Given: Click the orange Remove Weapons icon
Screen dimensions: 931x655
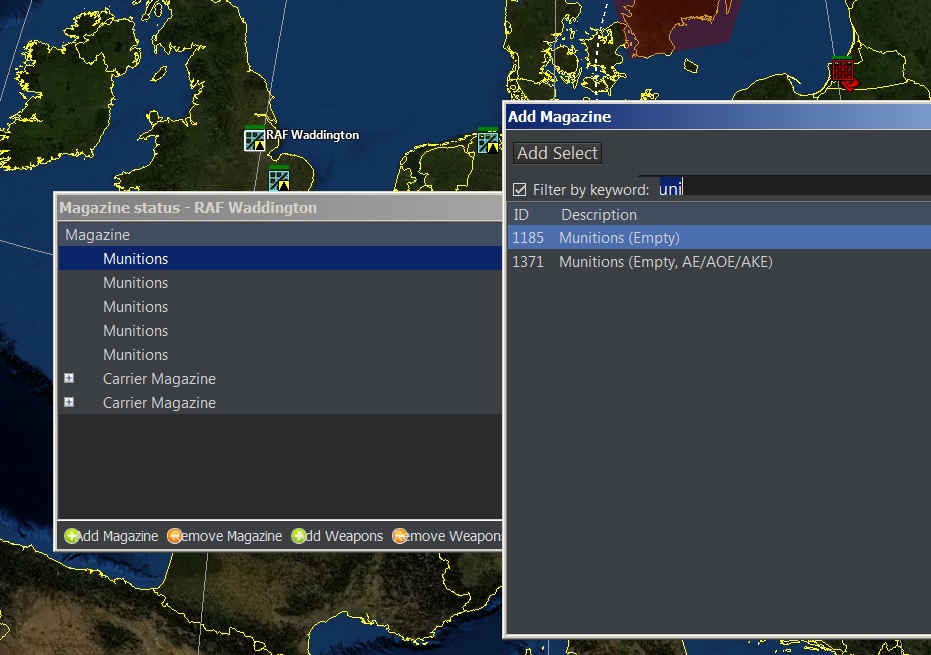Looking at the screenshot, I should point(400,536).
